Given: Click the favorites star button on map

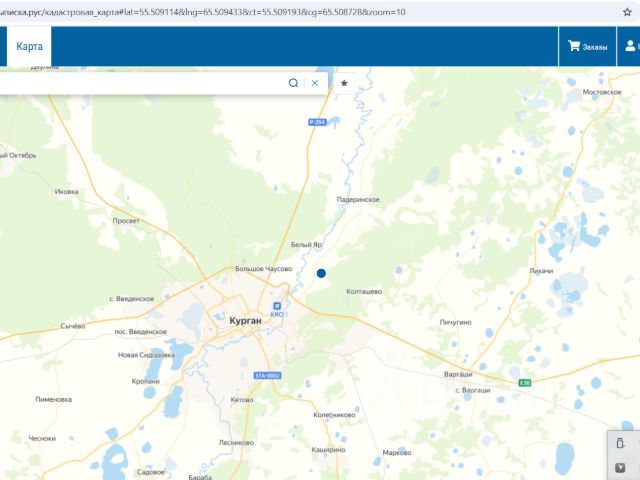Looking at the screenshot, I should (344, 83).
